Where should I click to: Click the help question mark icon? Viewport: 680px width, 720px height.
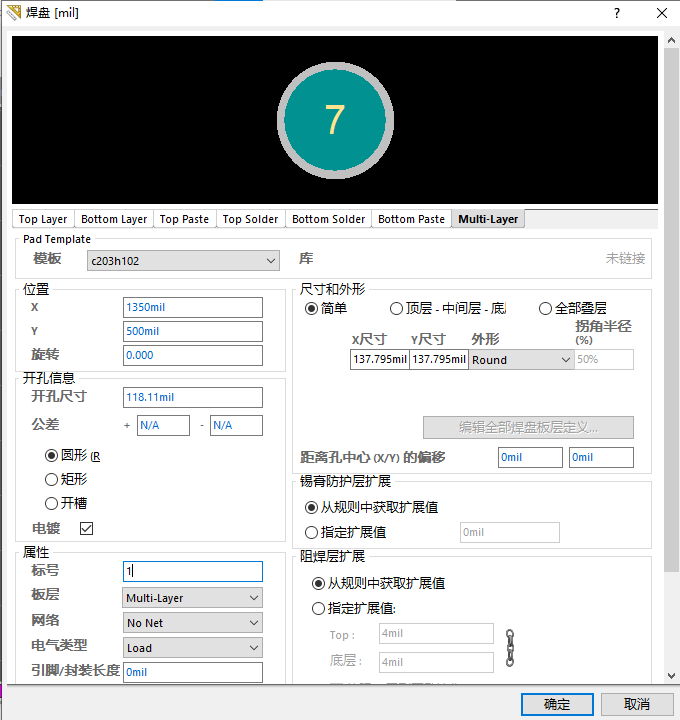pyautogui.click(x=617, y=13)
